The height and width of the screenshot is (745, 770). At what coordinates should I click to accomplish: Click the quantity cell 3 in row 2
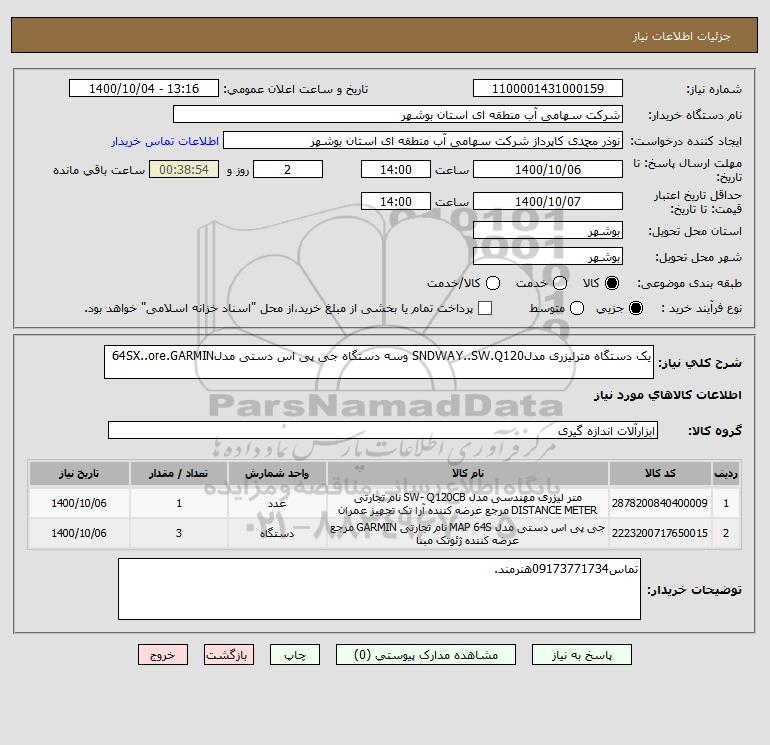tap(179, 533)
